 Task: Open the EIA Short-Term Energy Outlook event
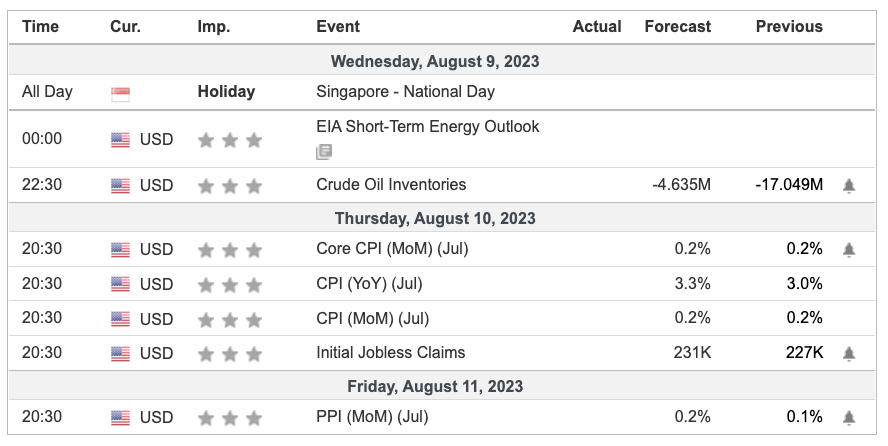click(427, 127)
